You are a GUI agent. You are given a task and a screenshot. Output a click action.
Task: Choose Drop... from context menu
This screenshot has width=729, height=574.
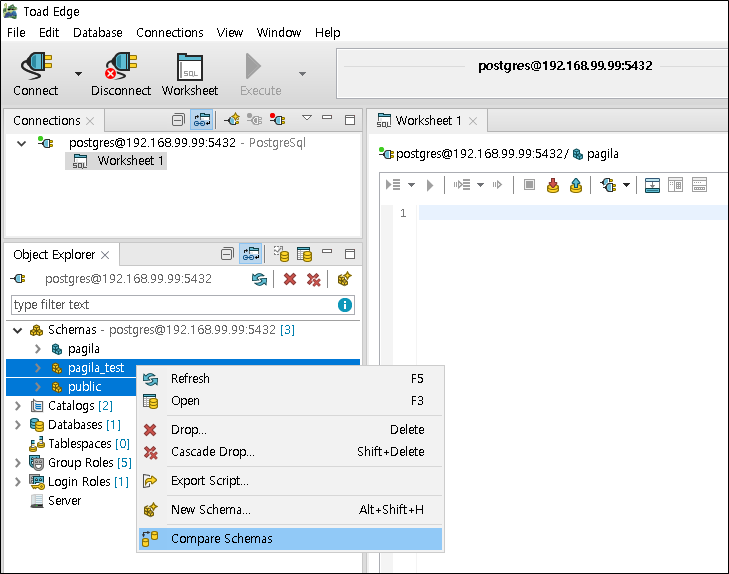[x=290, y=430]
